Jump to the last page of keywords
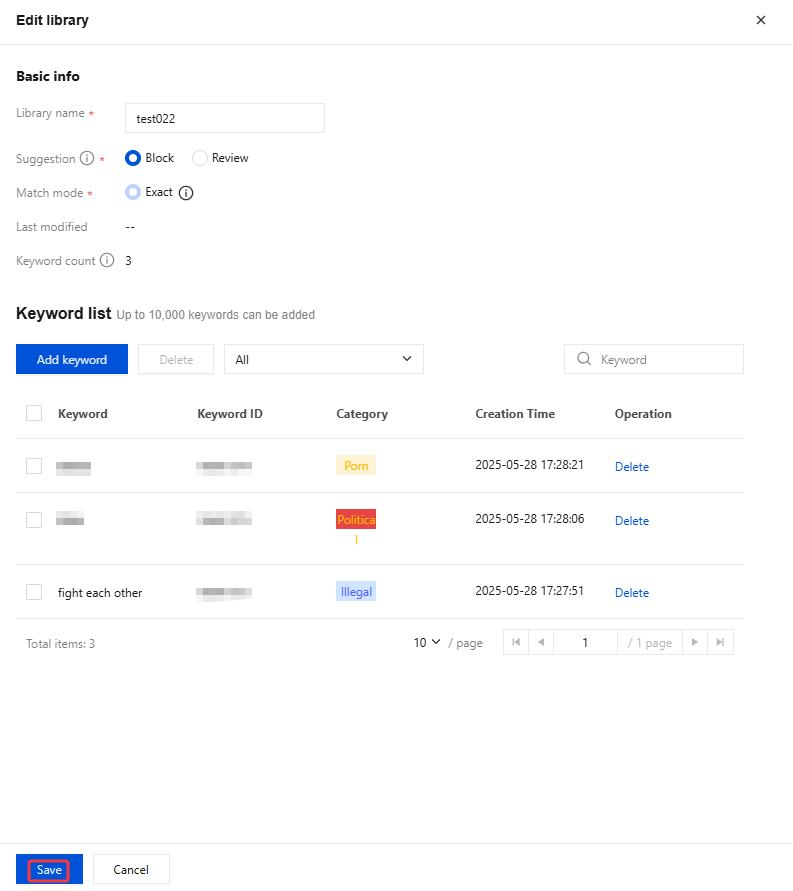The image size is (793, 891). pyautogui.click(x=720, y=642)
